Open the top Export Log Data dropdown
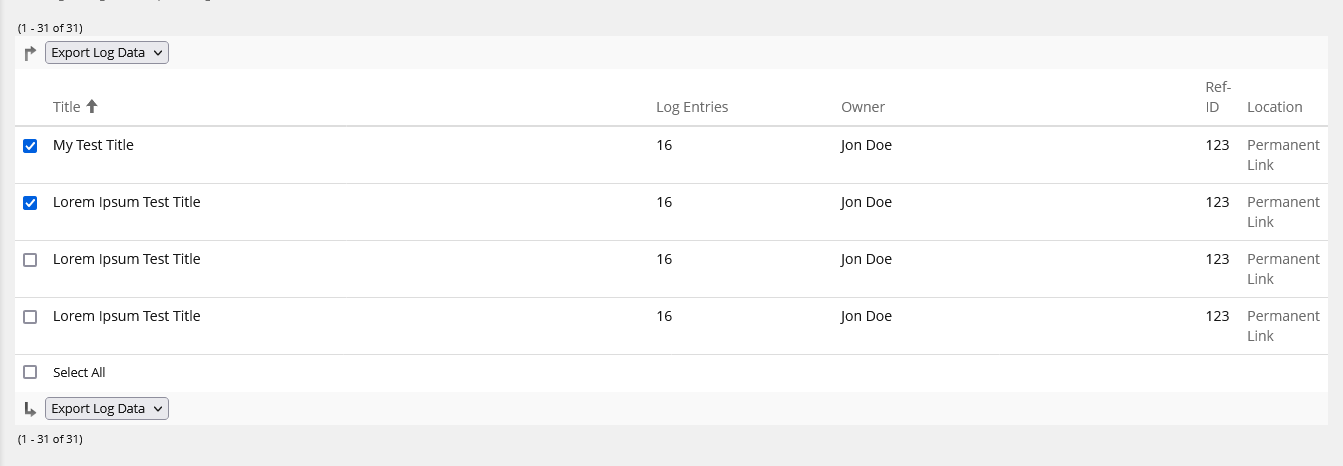The image size is (1343, 466). tap(107, 53)
